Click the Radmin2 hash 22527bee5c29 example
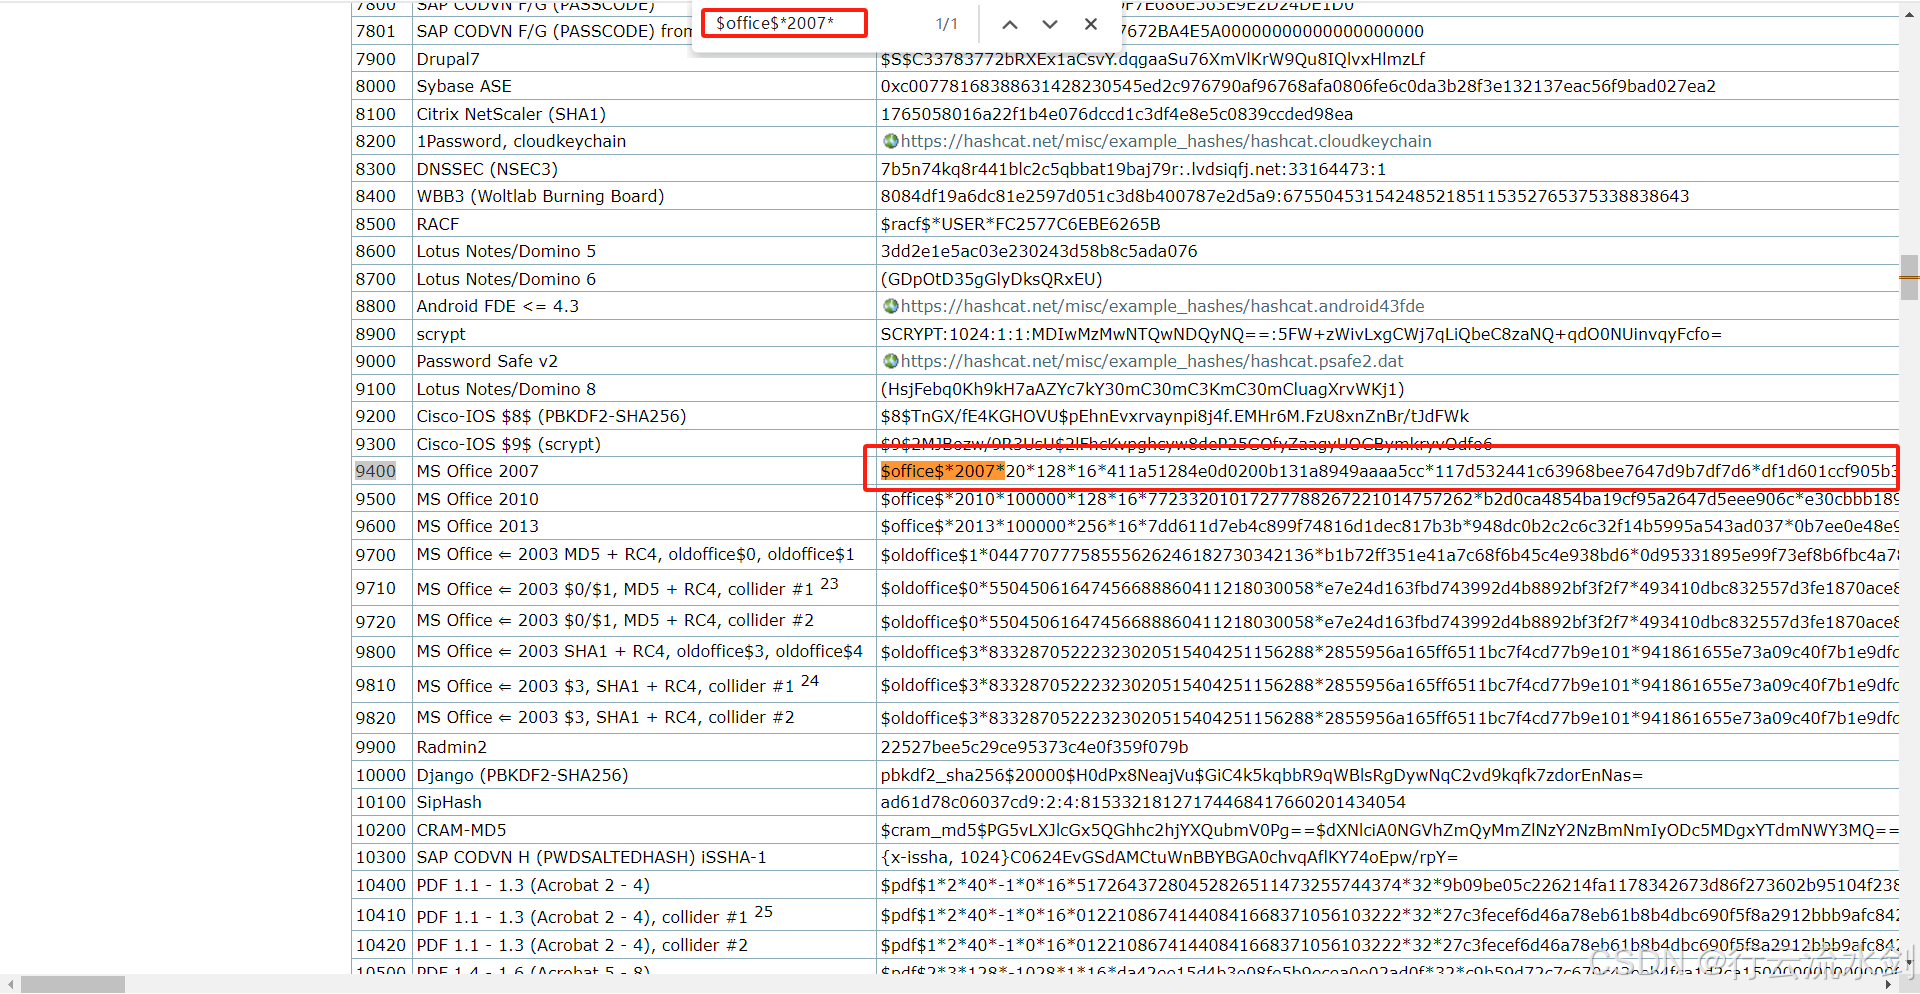Viewport: 1920px width, 994px height. (x=1034, y=748)
